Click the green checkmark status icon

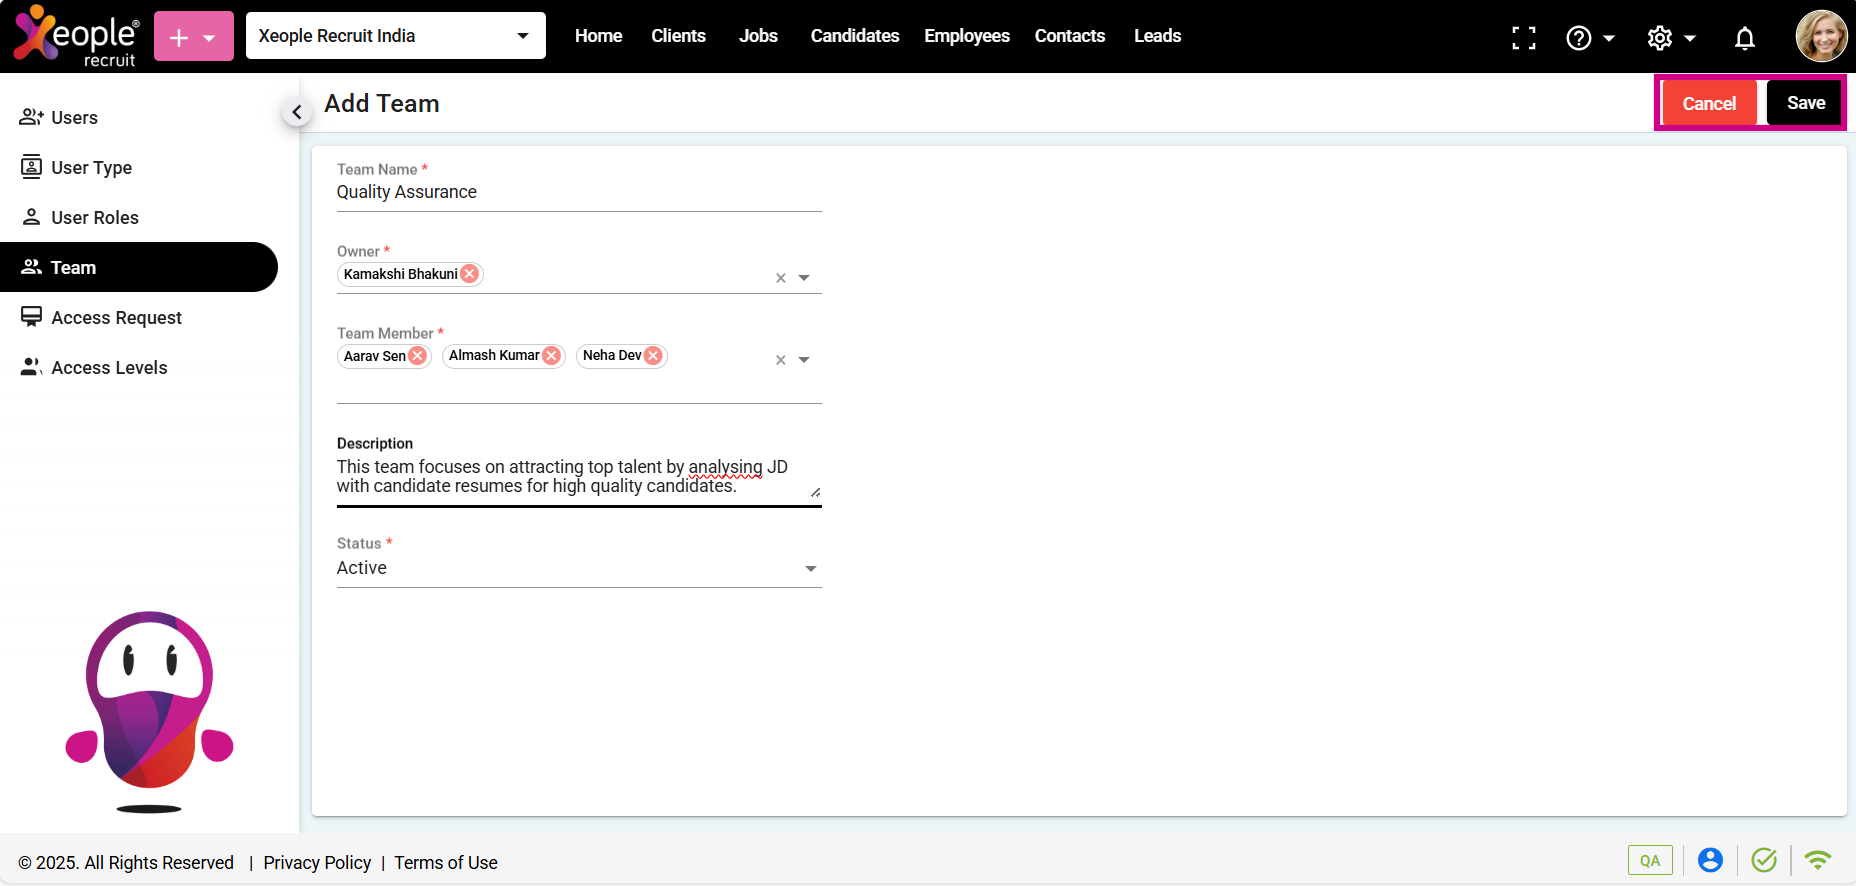(x=1764, y=860)
